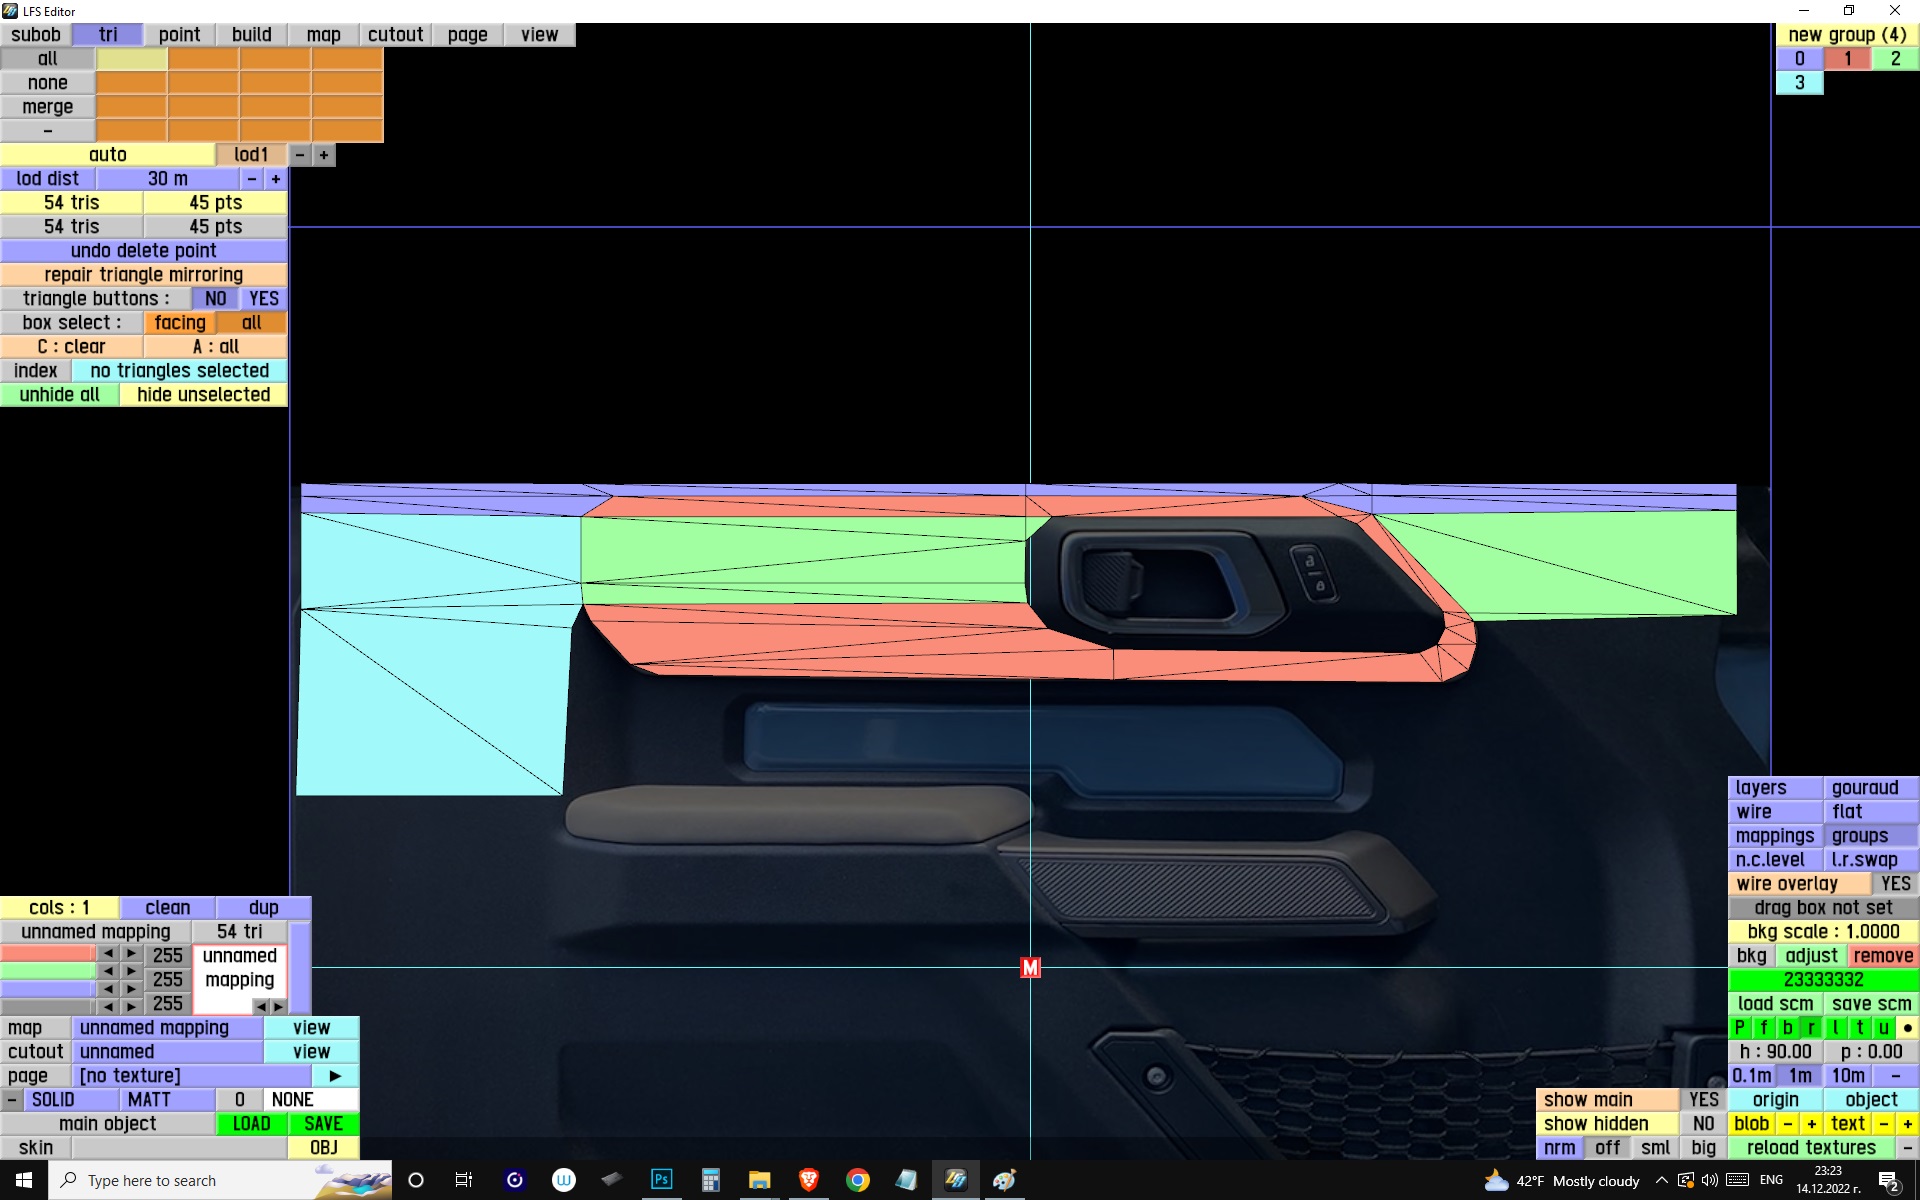The image size is (1920, 1200).
Task: Increase the blob size with plus
Action: [x=1811, y=1124]
